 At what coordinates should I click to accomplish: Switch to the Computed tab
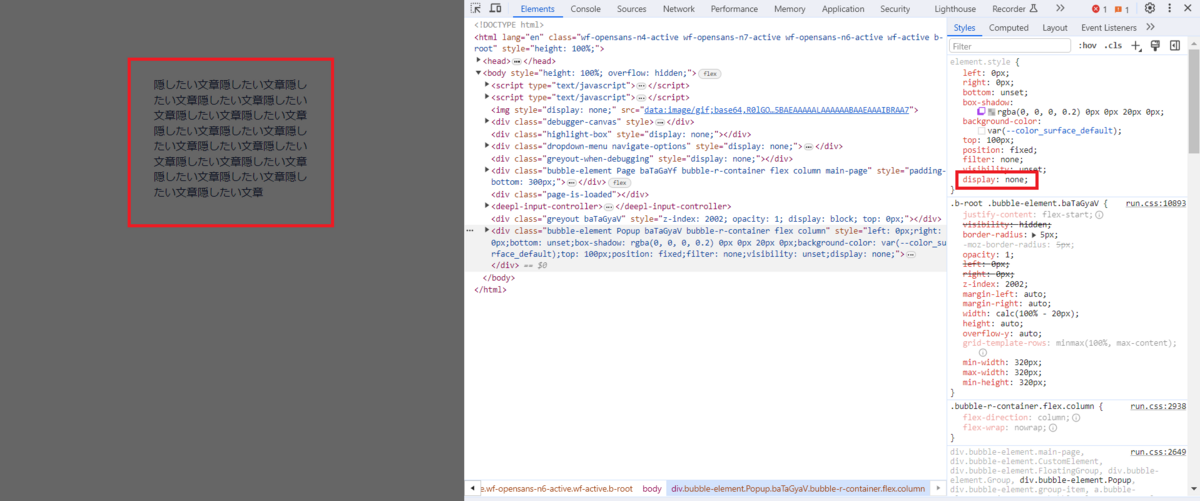(1008, 28)
